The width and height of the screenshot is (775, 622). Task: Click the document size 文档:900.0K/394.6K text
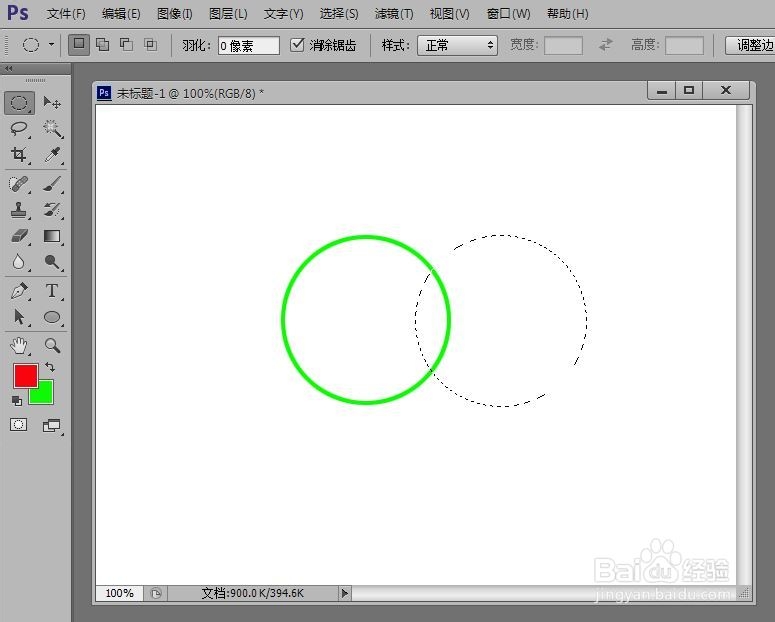[x=252, y=593]
